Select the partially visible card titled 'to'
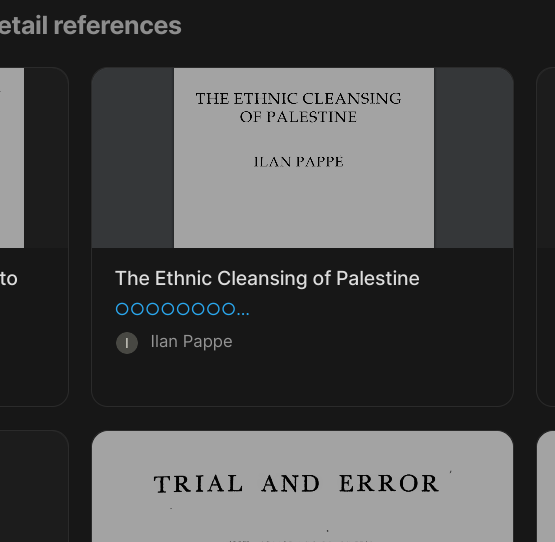Viewport: 555px width, 542px height. tap(34, 236)
